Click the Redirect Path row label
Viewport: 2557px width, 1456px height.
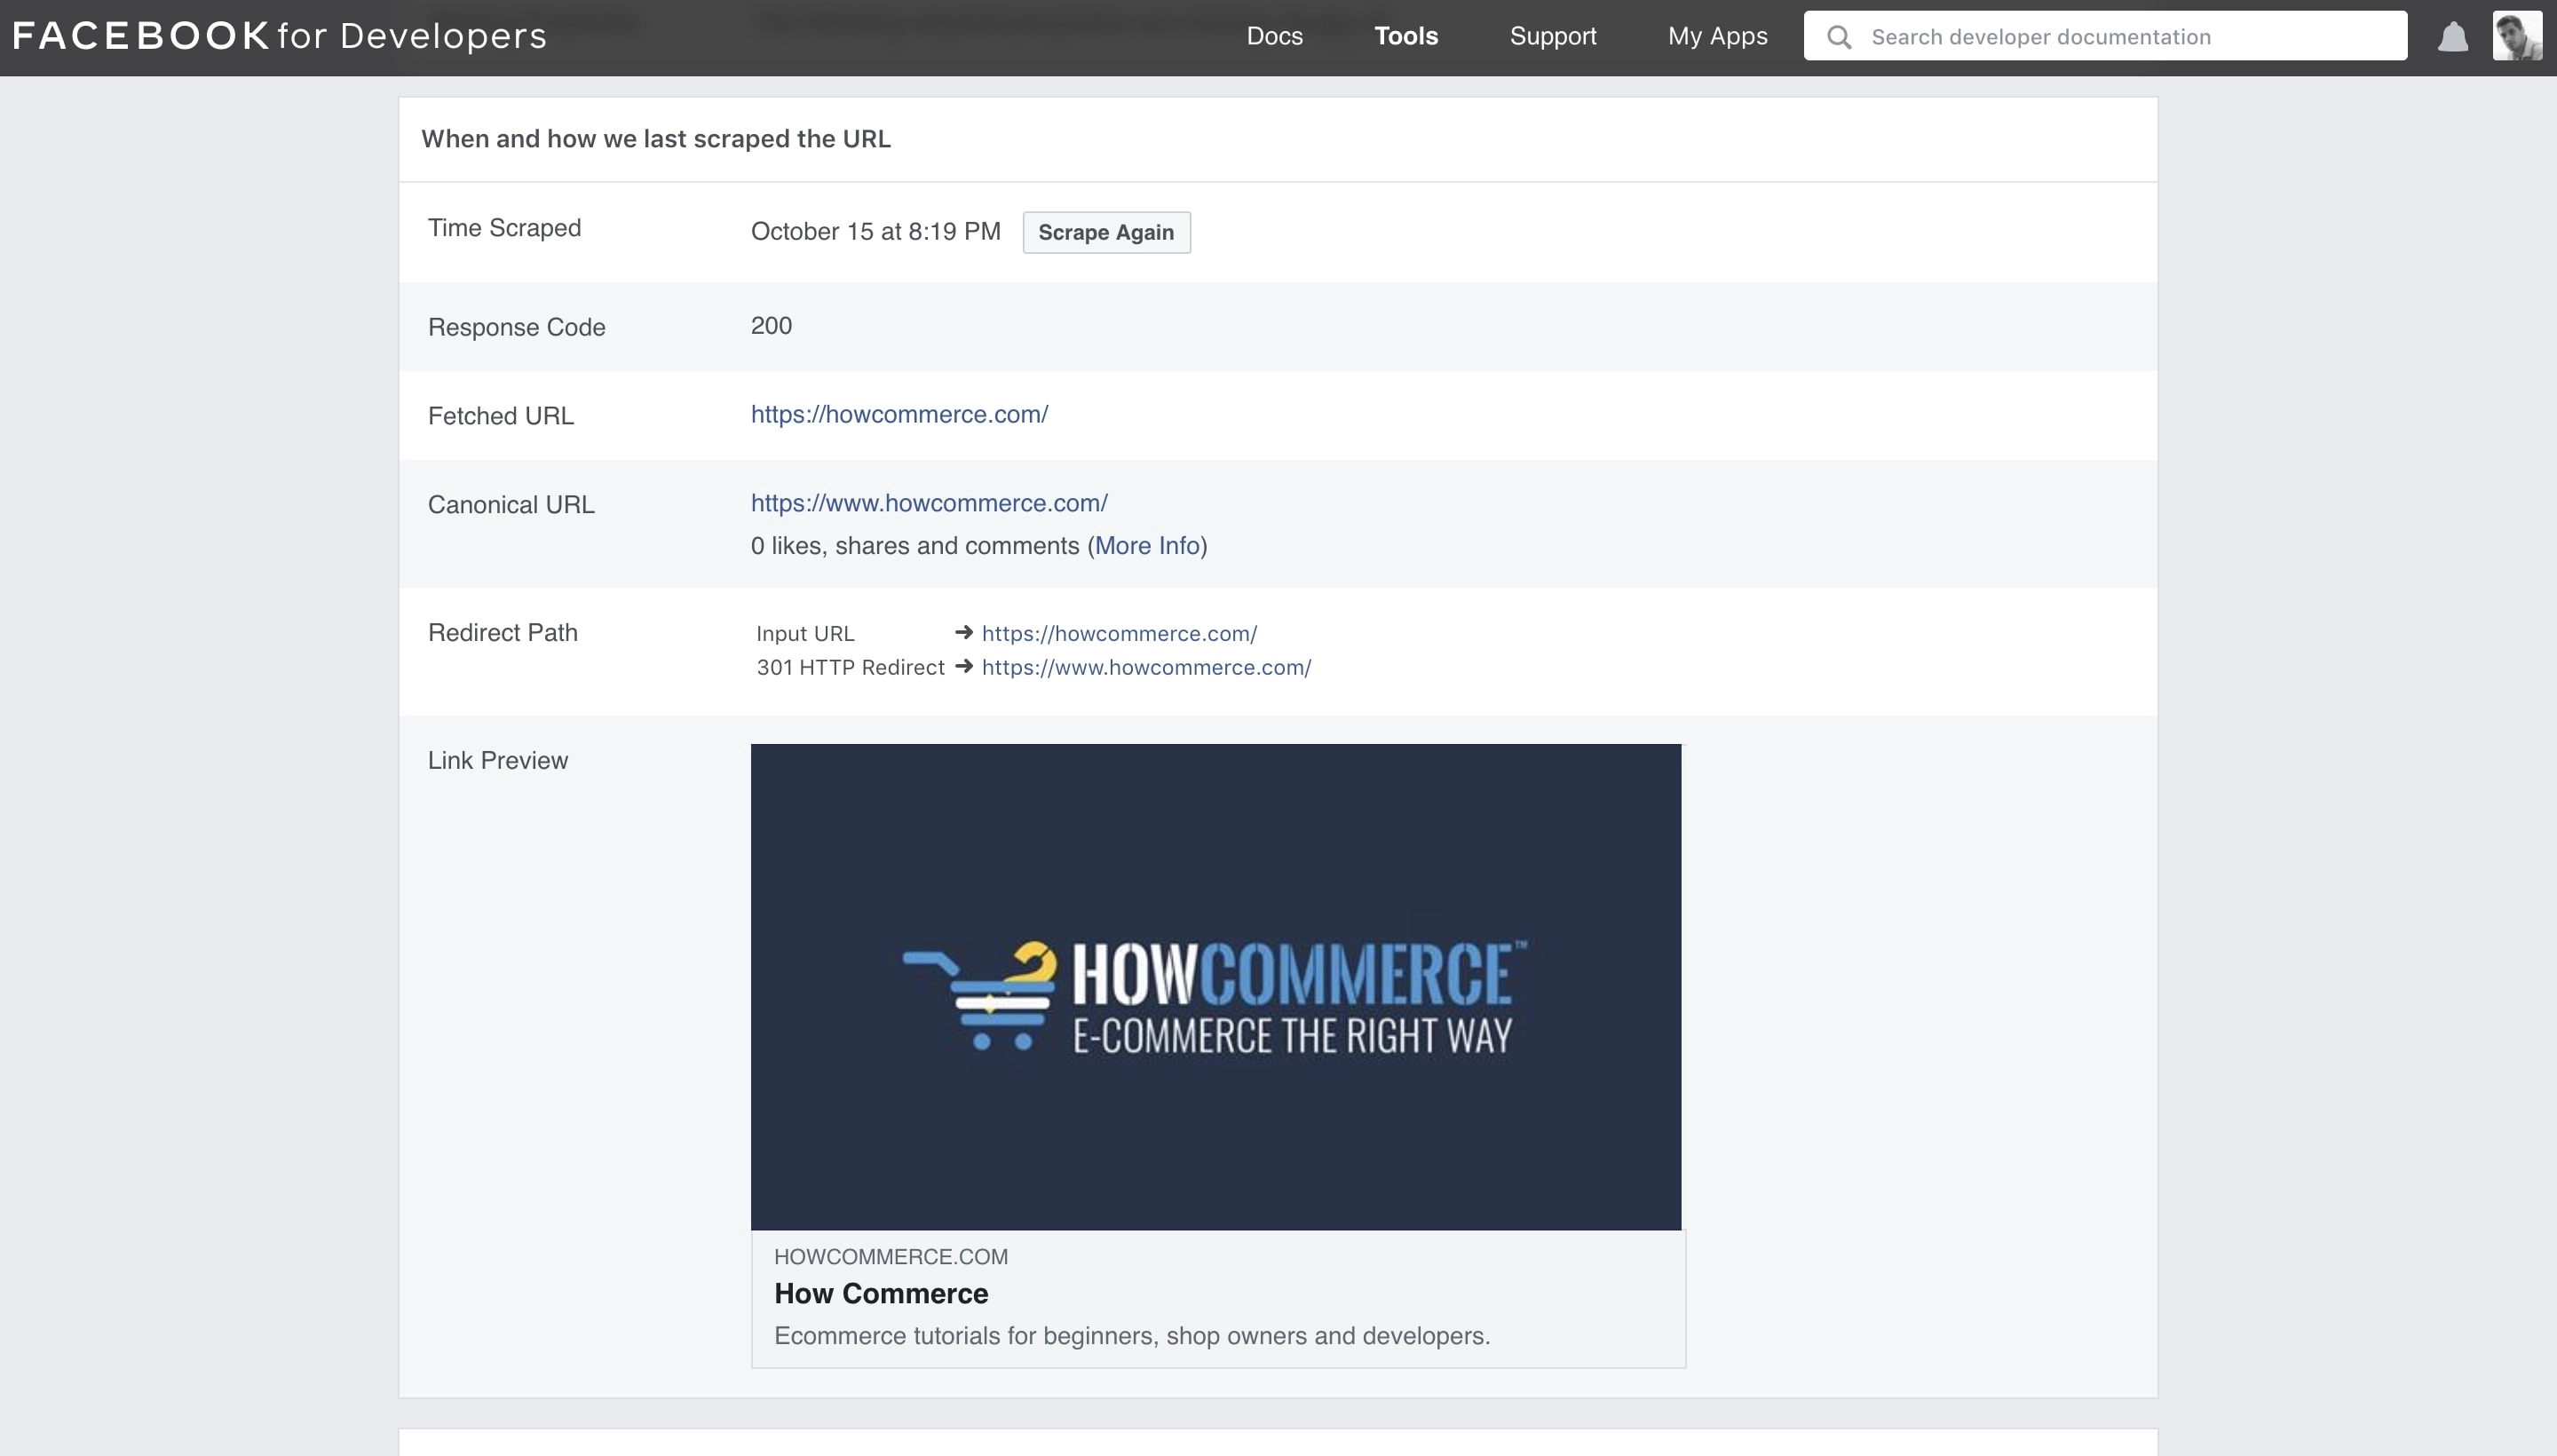pos(502,632)
